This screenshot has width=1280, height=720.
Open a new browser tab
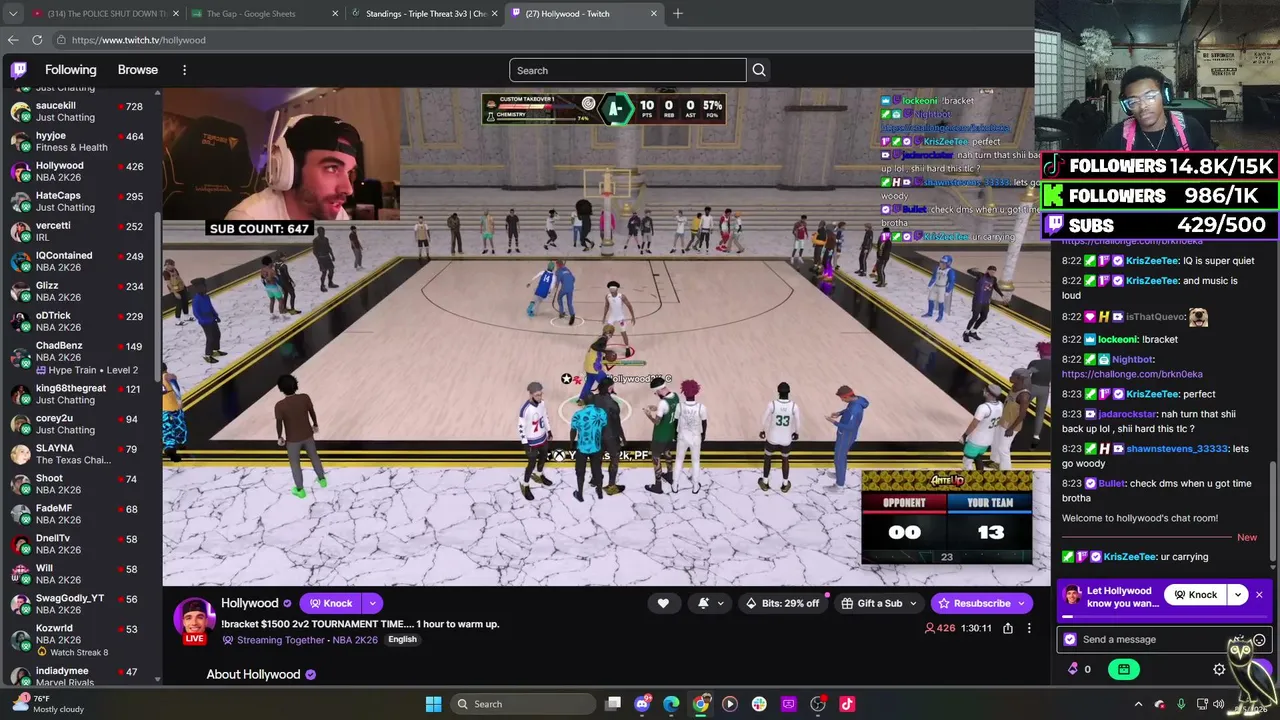(678, 14)
